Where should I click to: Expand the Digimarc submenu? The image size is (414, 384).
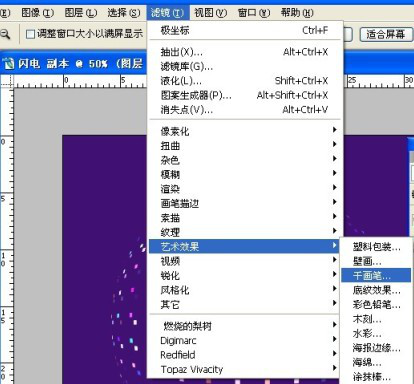click(x=245, y=341)
